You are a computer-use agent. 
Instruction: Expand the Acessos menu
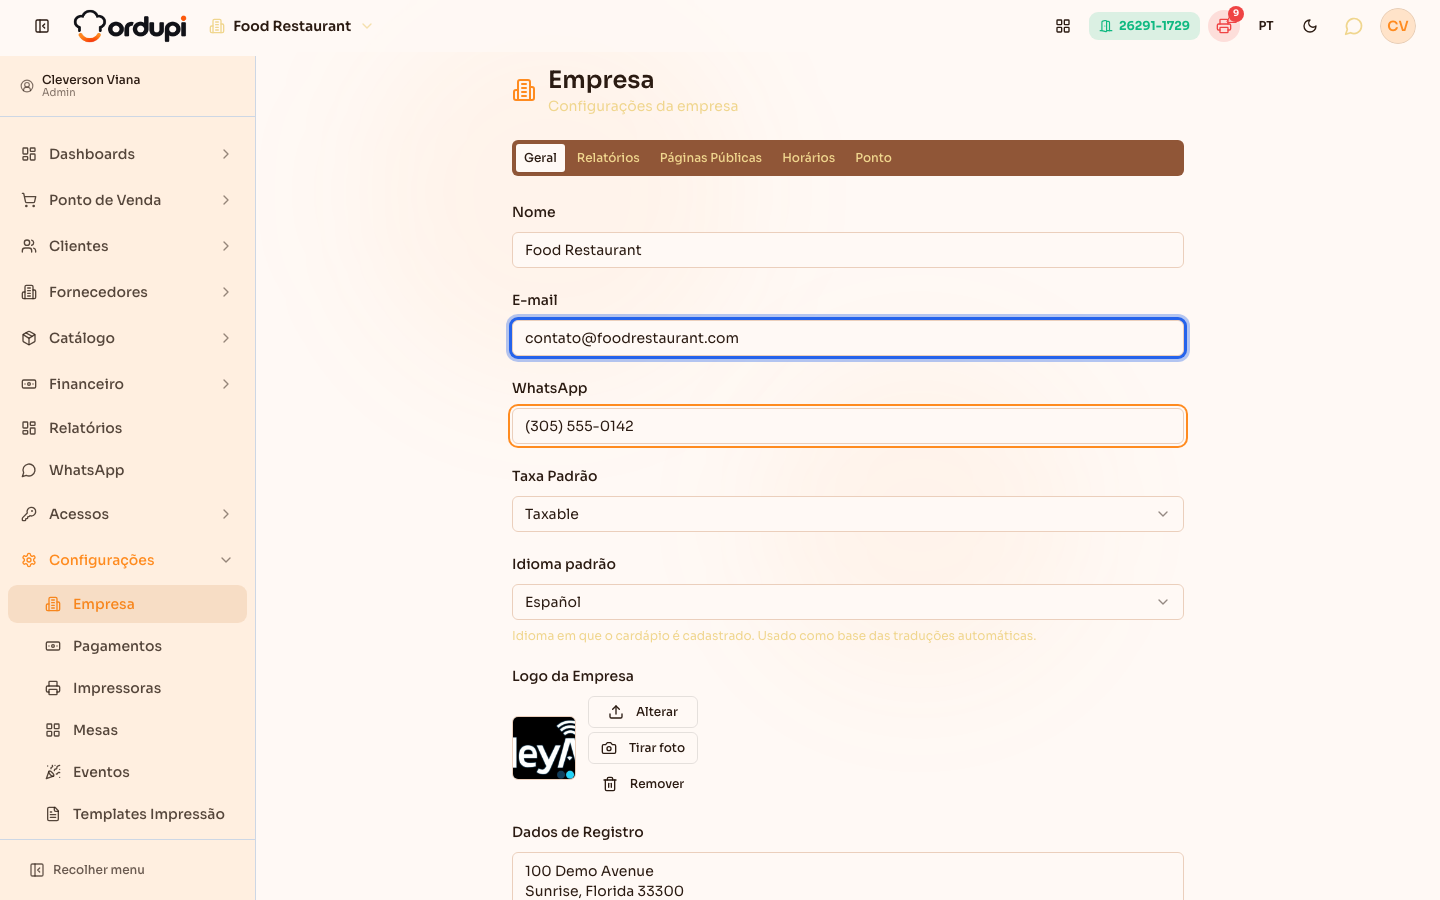[x=128, y=514]
